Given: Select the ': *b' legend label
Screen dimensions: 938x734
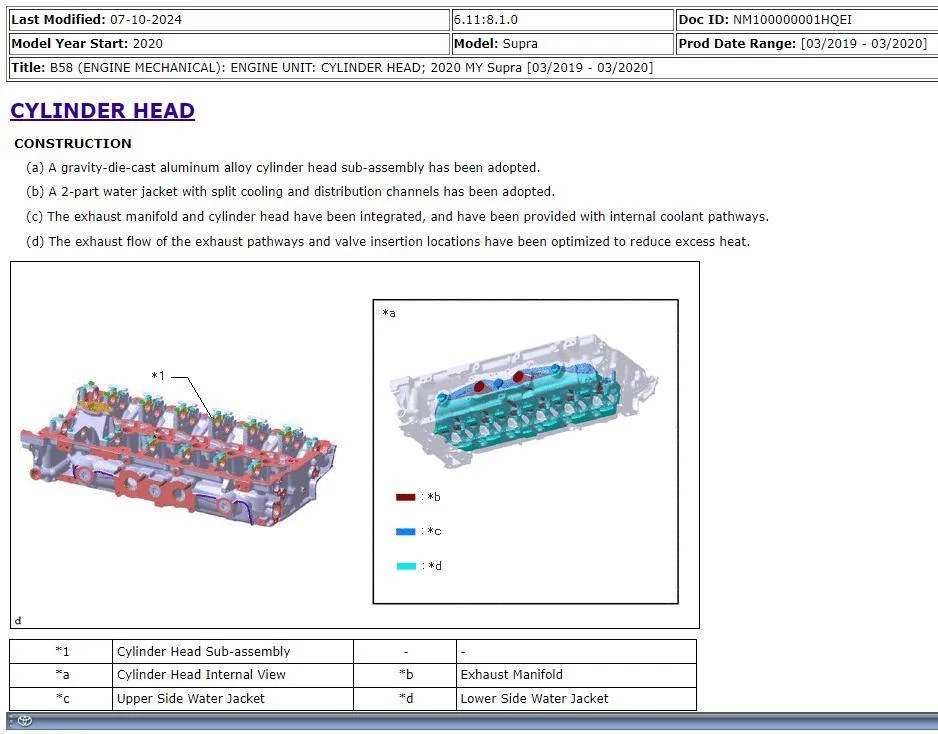Looking at the screenshot, I should (x=431, y=497).
